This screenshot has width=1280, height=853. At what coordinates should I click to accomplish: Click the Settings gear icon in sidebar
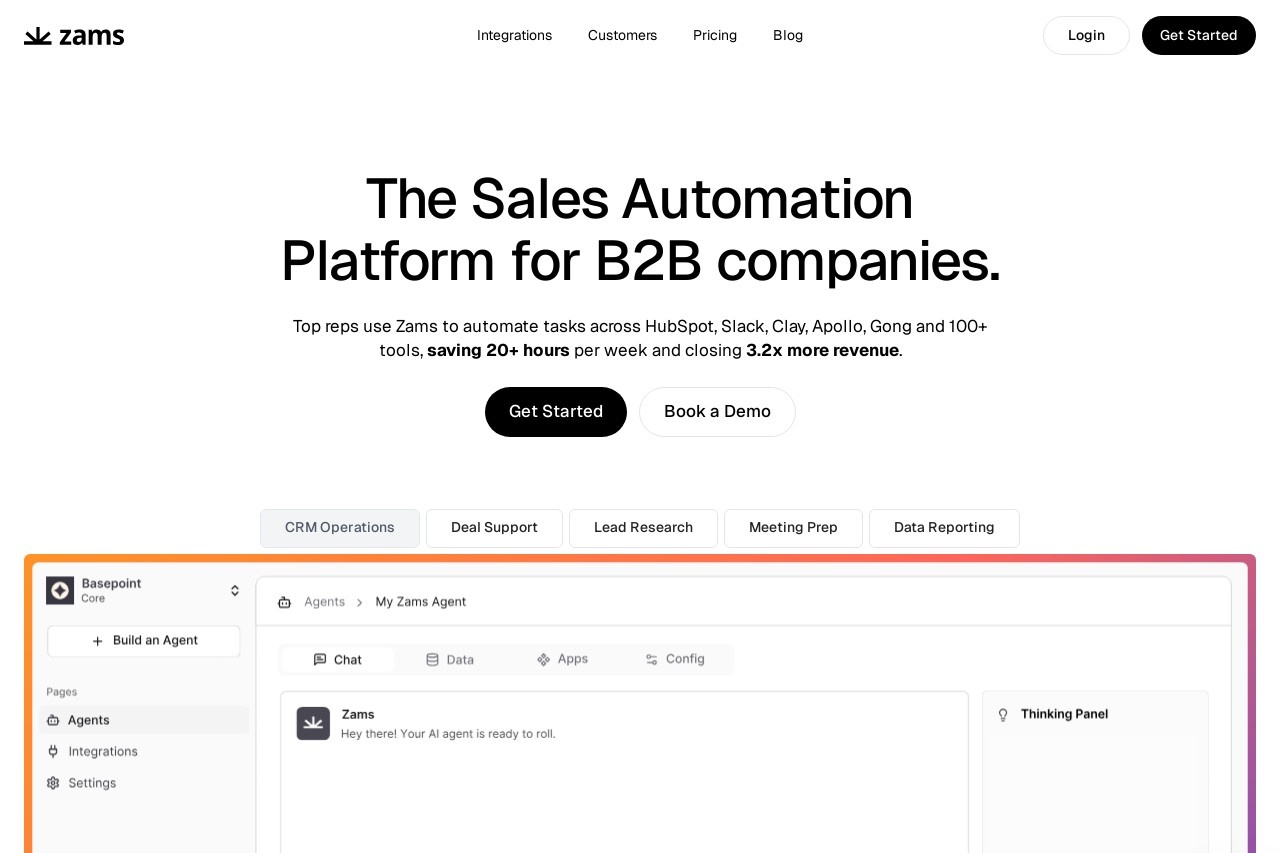coord(53,783)
